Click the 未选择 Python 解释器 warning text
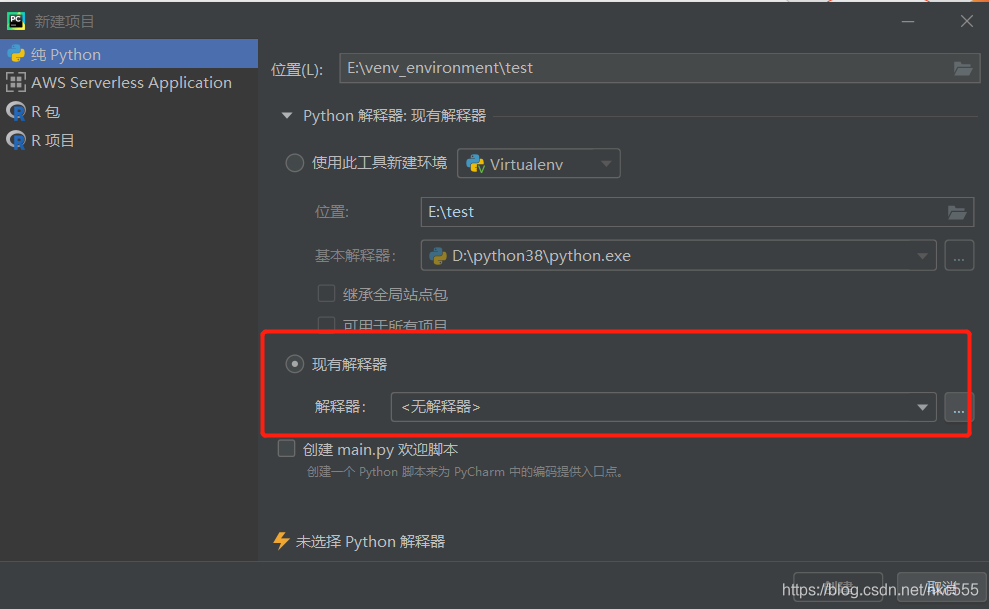This screenshot has height=609, width=989. pos(370,542)
